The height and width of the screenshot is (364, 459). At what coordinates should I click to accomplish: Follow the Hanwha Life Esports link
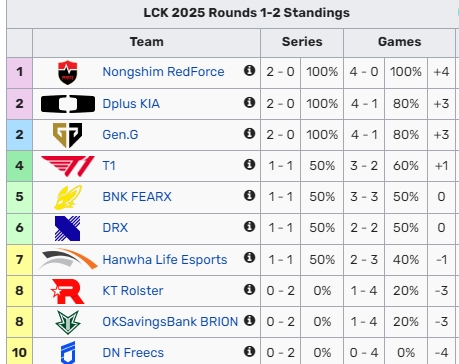point(165,259)
